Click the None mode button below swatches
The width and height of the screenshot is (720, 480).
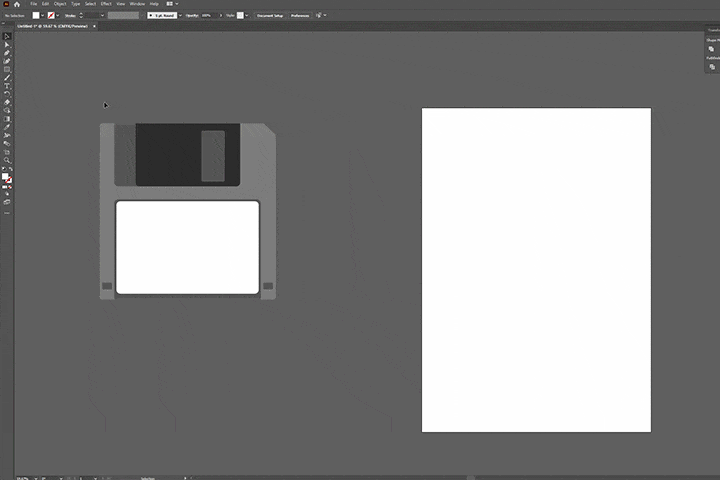click(x=10, y=187)
